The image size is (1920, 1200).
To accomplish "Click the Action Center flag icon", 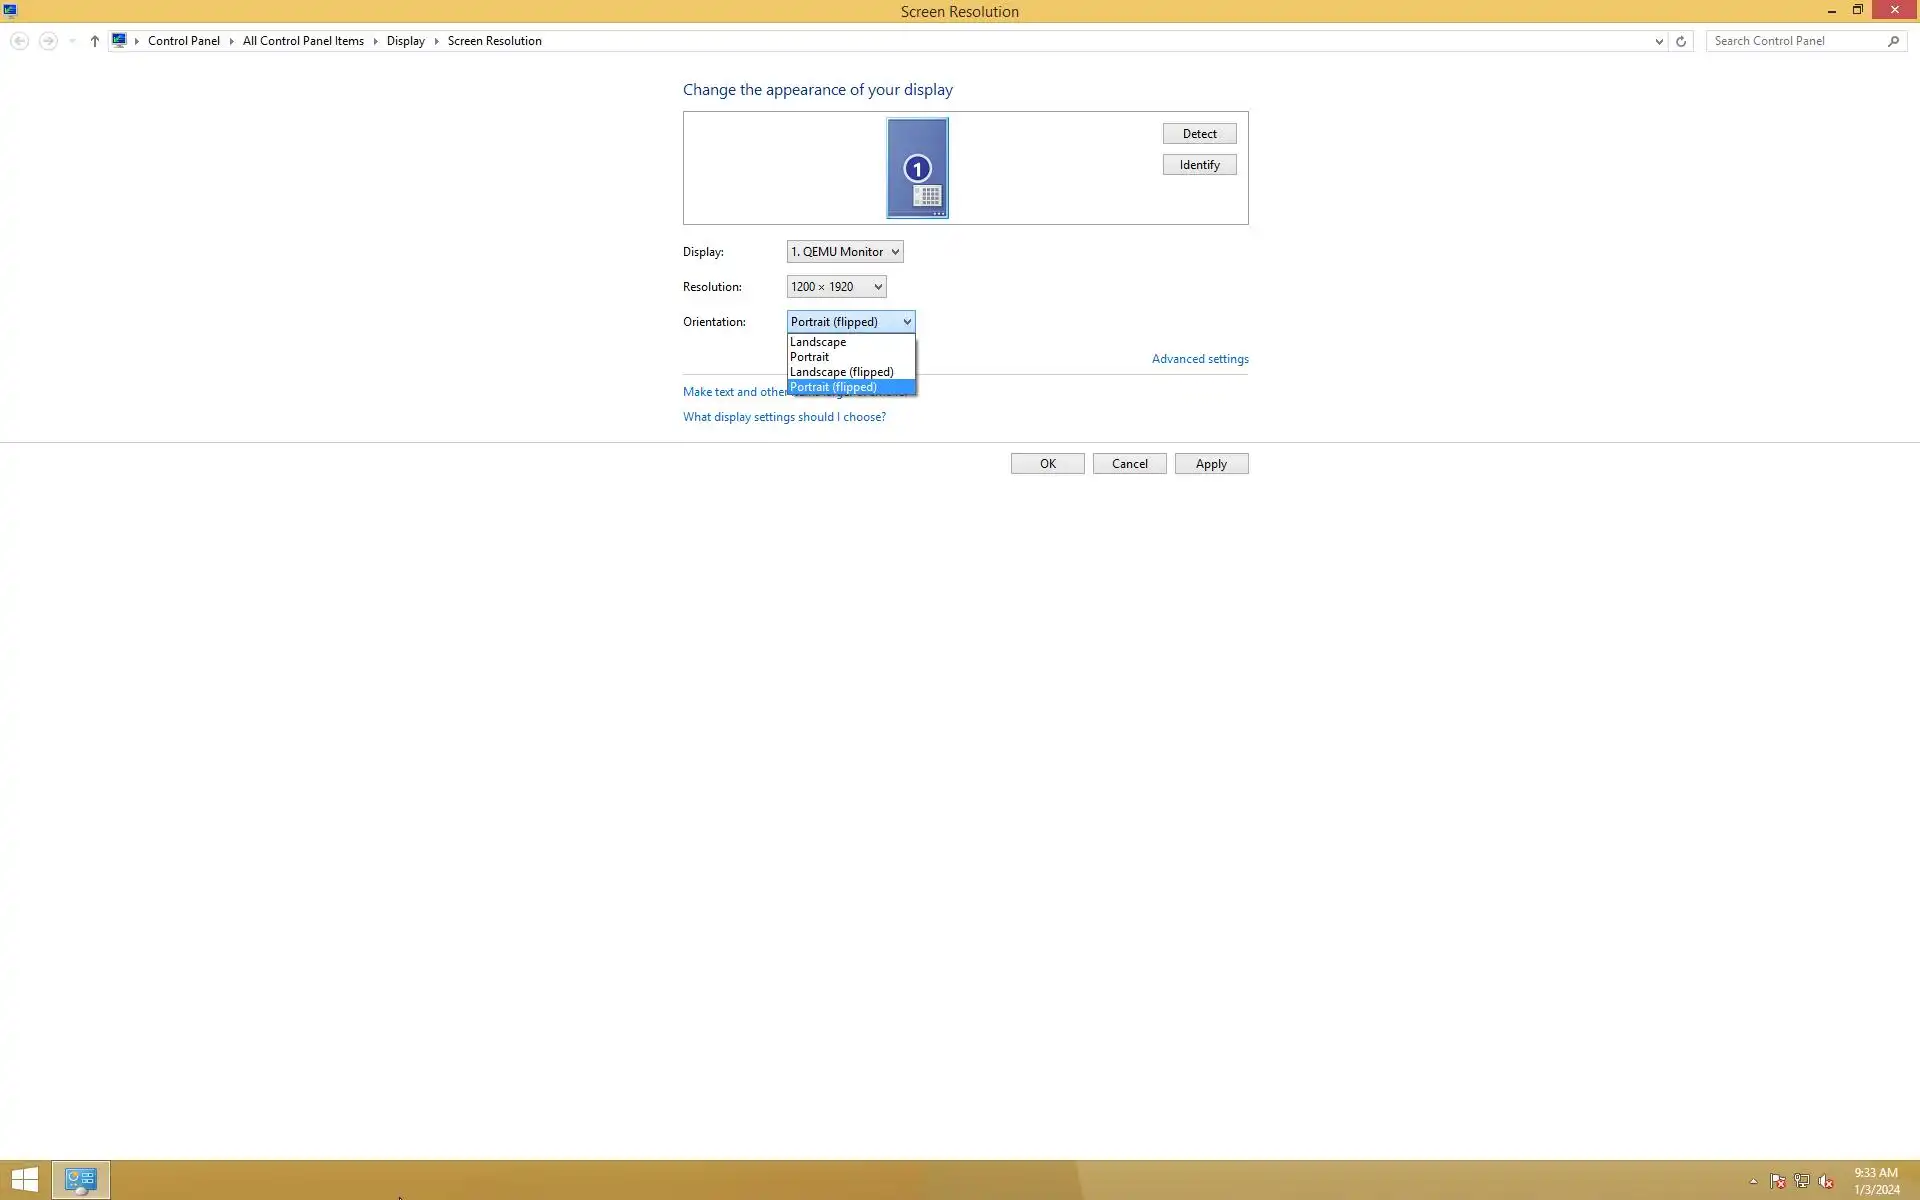I will (x=1777, y=1181).
